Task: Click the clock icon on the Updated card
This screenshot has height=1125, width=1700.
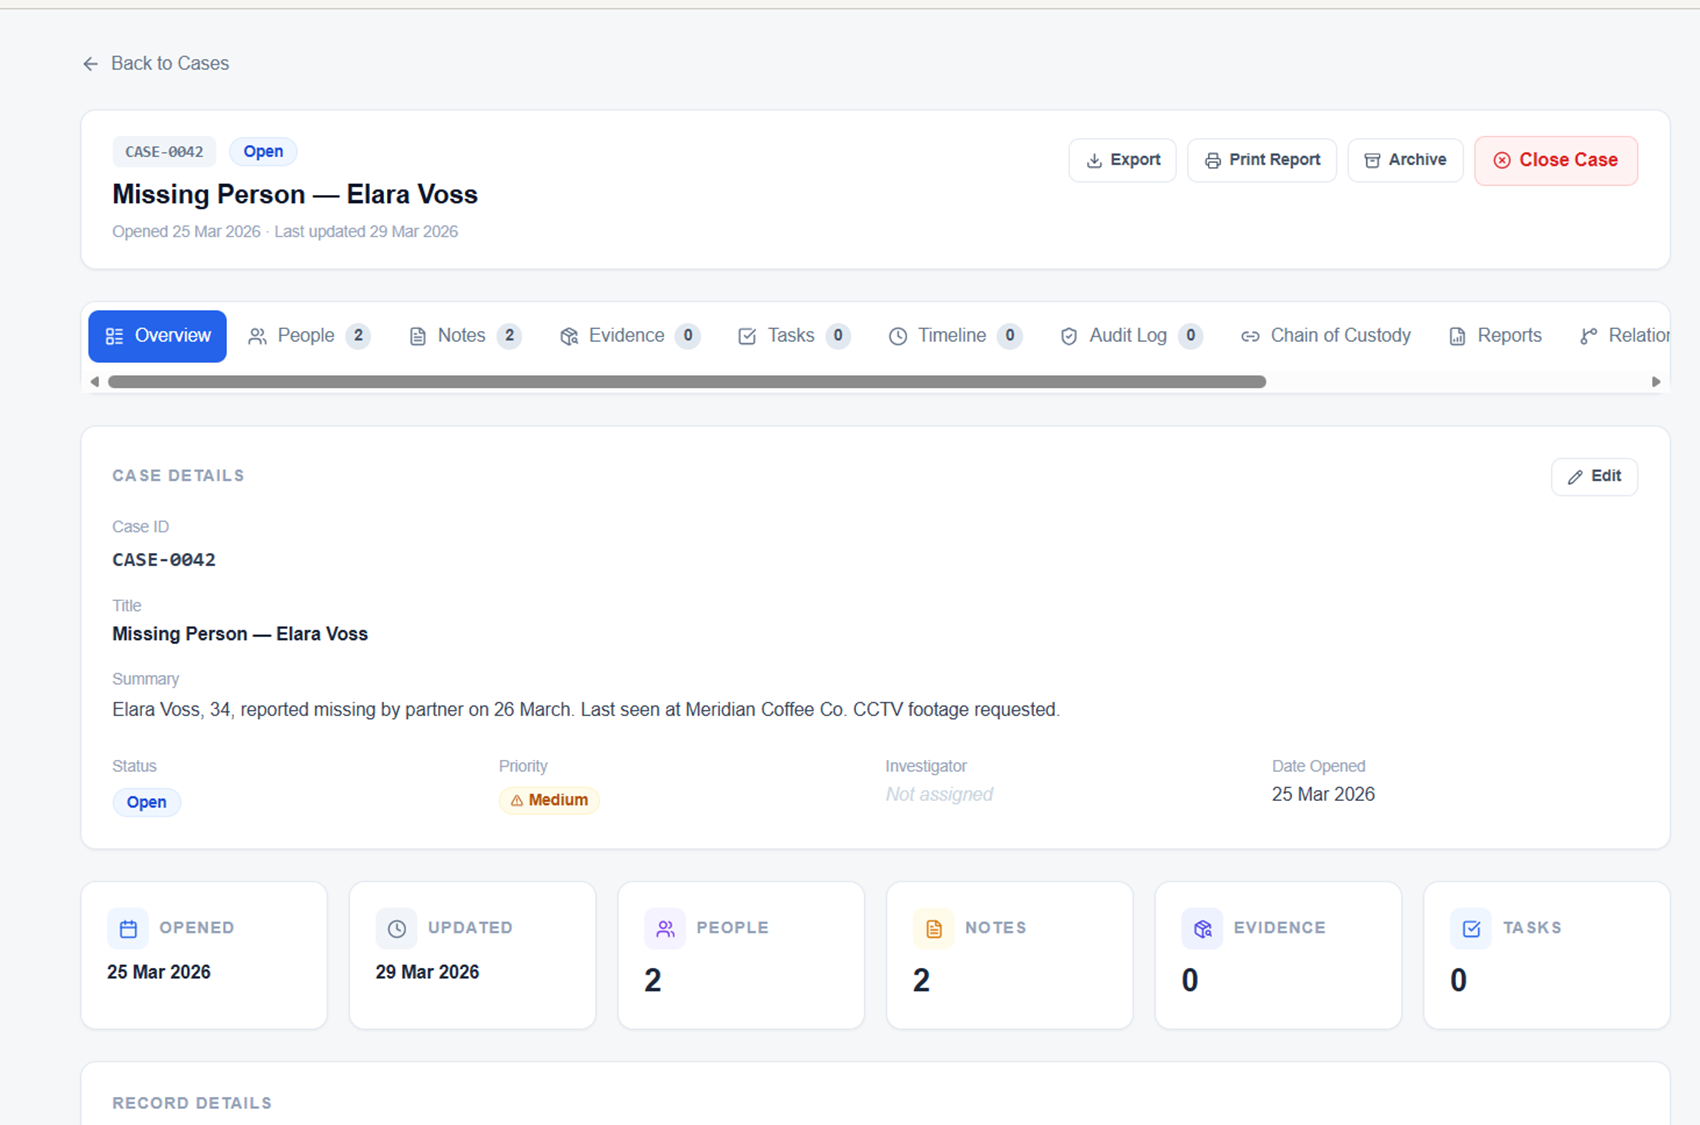Action: [396, 928]
